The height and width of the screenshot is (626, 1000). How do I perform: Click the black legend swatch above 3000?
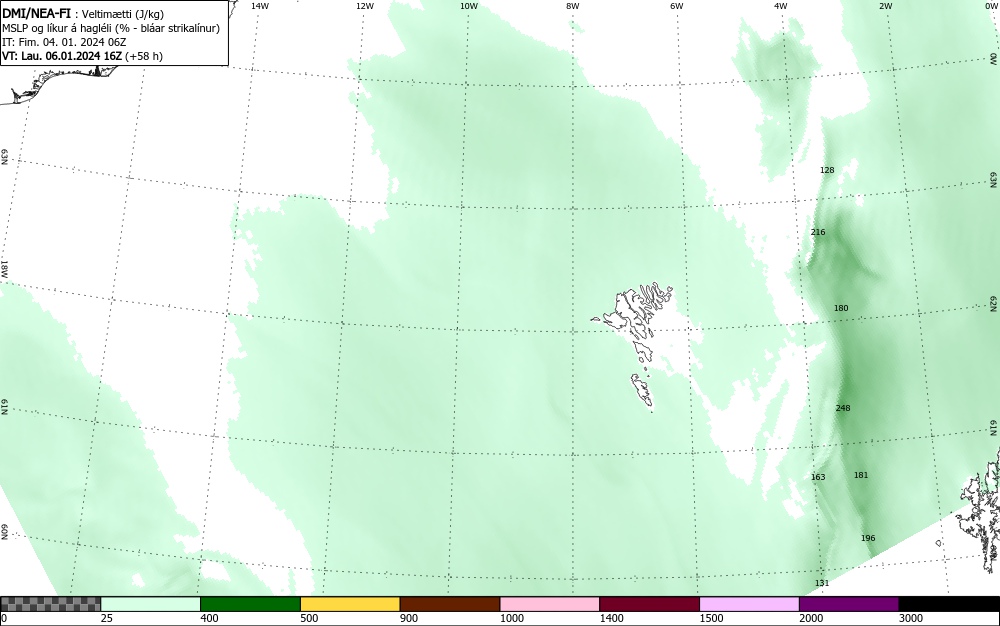[949, 604]
